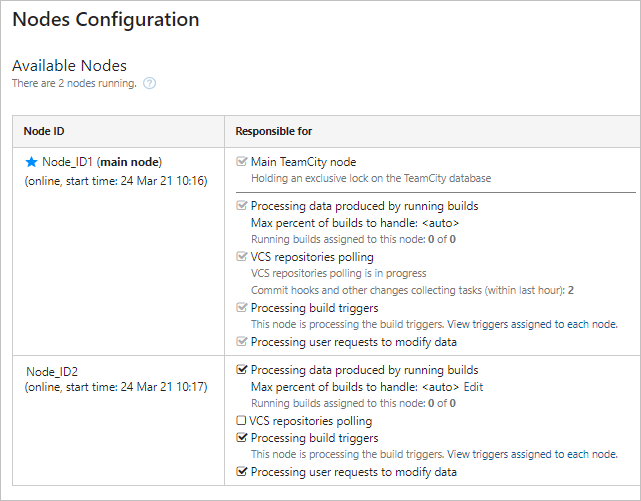Uncheck Node_ID2 Processing data produced by running builds

tap(242, 369)
